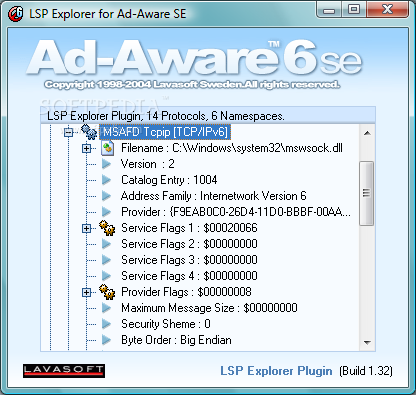The height and width of the screenshot is (395, 416).
Task: Click the vertical scrollbar thumb
Action: (367, 193)
